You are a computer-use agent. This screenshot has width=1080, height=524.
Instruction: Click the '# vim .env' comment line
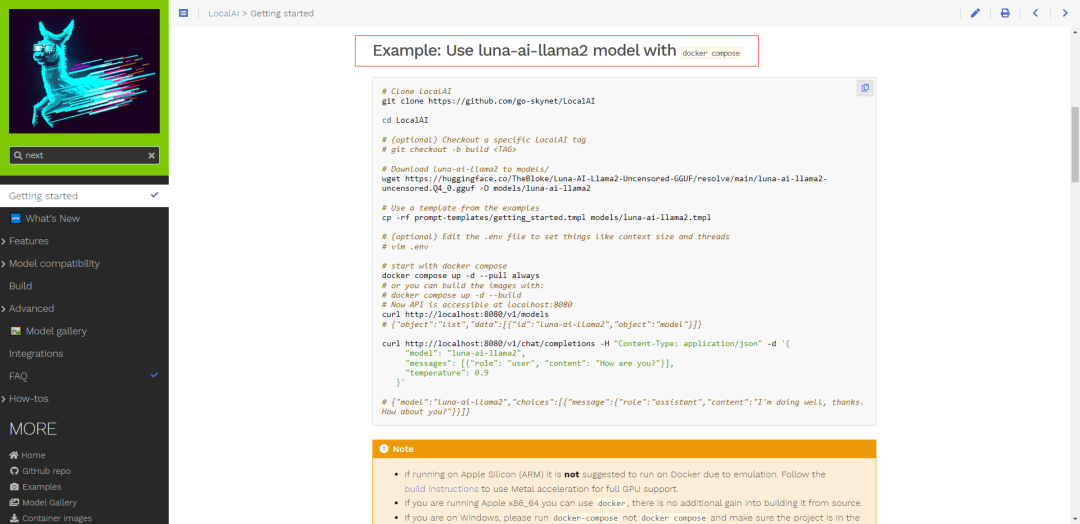coord(405,247)
